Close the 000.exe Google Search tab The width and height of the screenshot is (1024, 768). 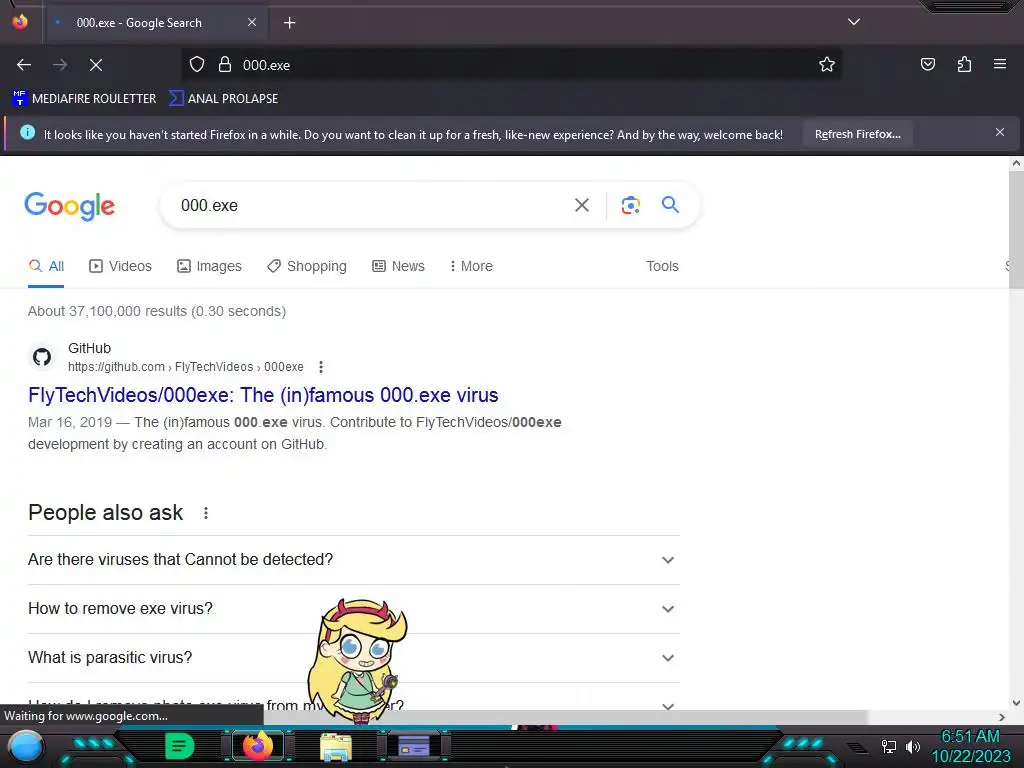tap(251, 22)
